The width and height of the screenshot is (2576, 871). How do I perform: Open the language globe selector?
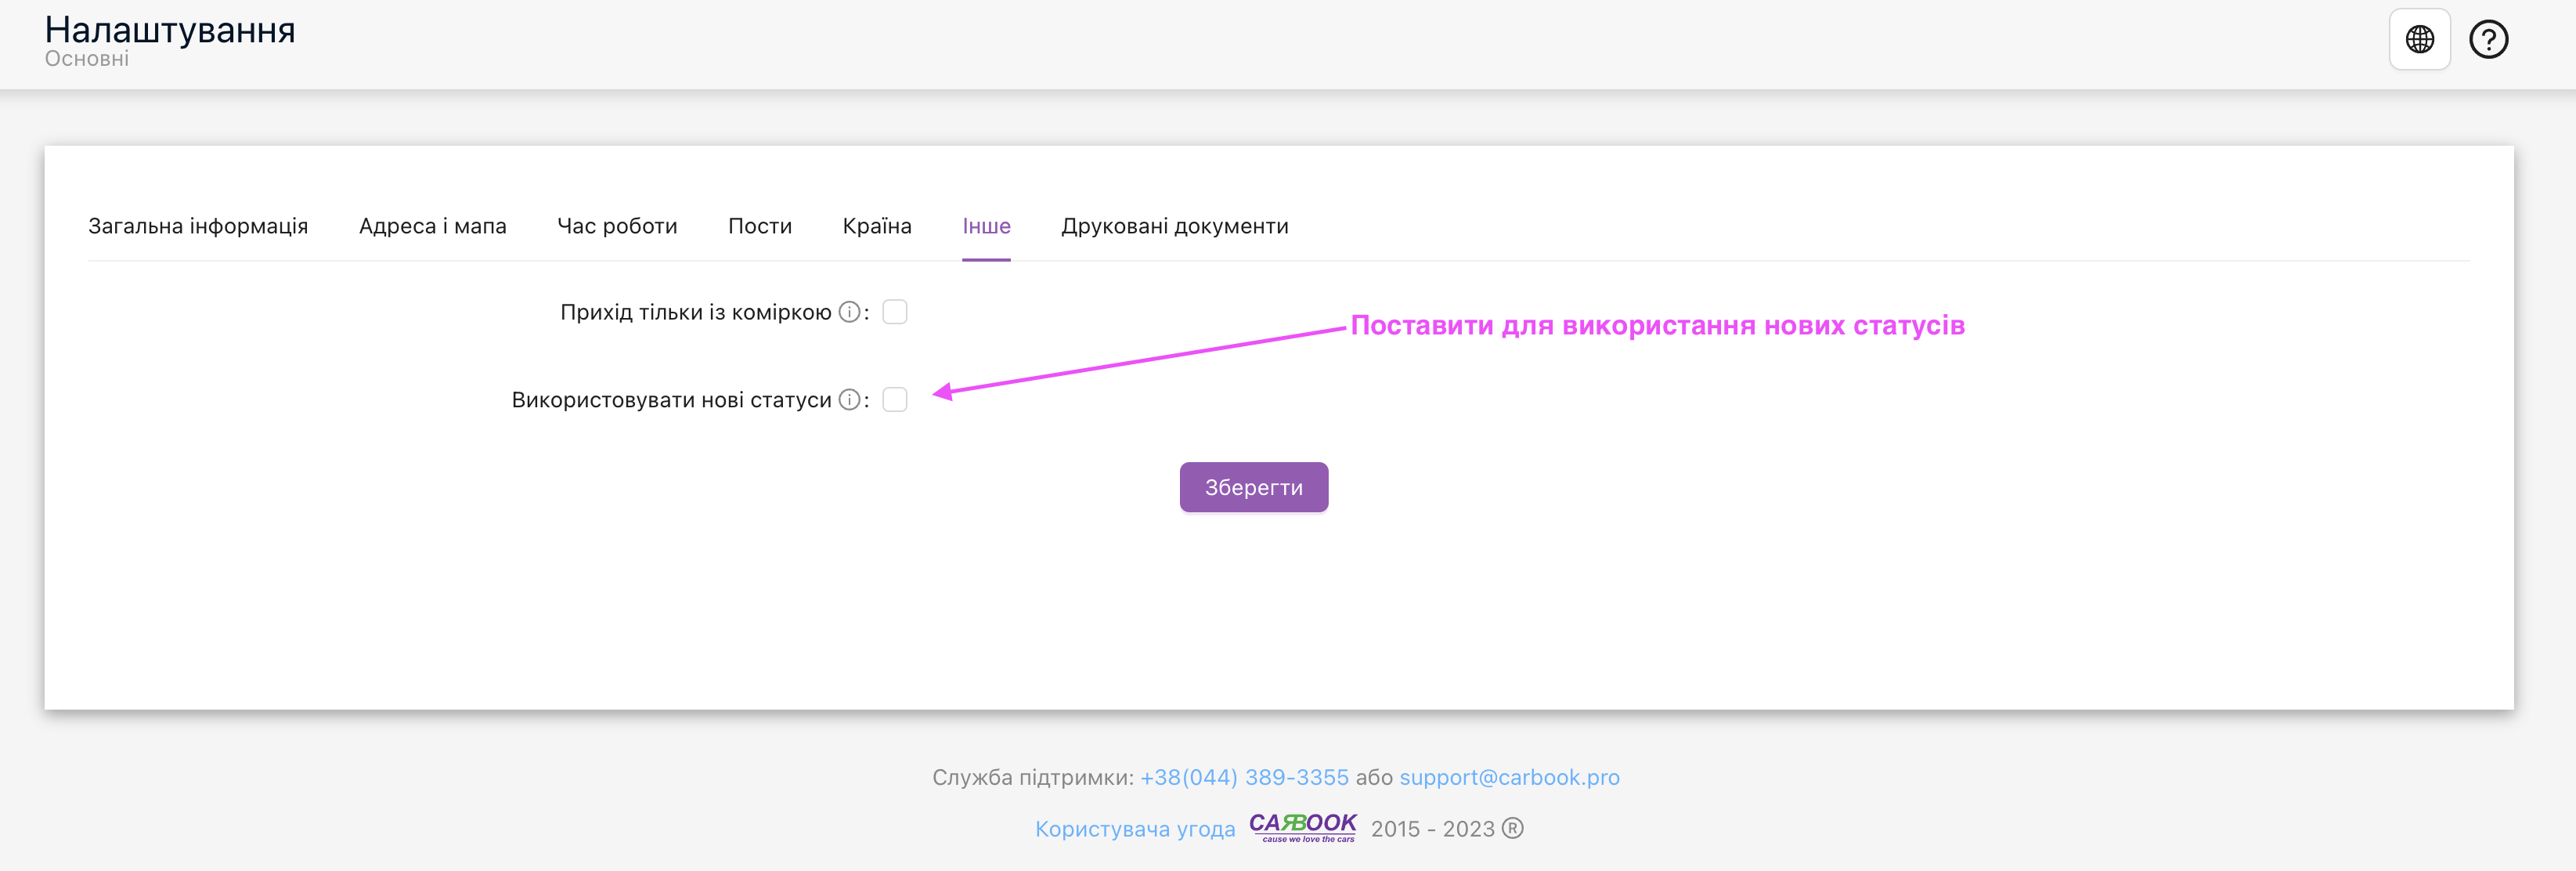click(2419, 40)
